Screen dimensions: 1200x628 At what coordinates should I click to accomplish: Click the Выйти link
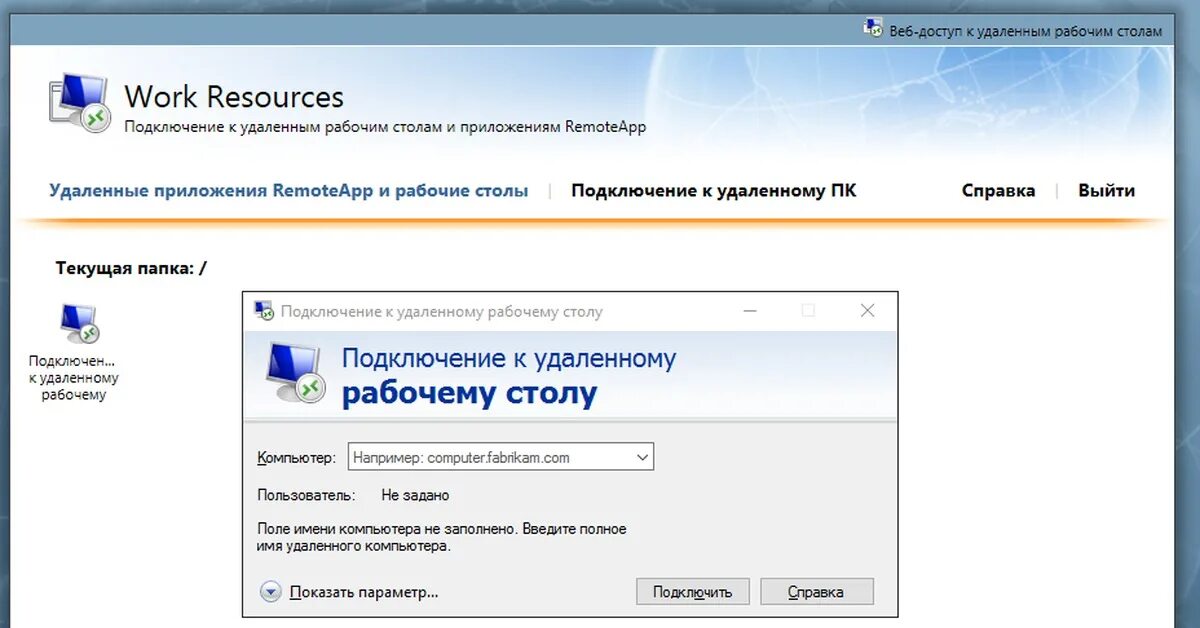tap(1106, 190)
